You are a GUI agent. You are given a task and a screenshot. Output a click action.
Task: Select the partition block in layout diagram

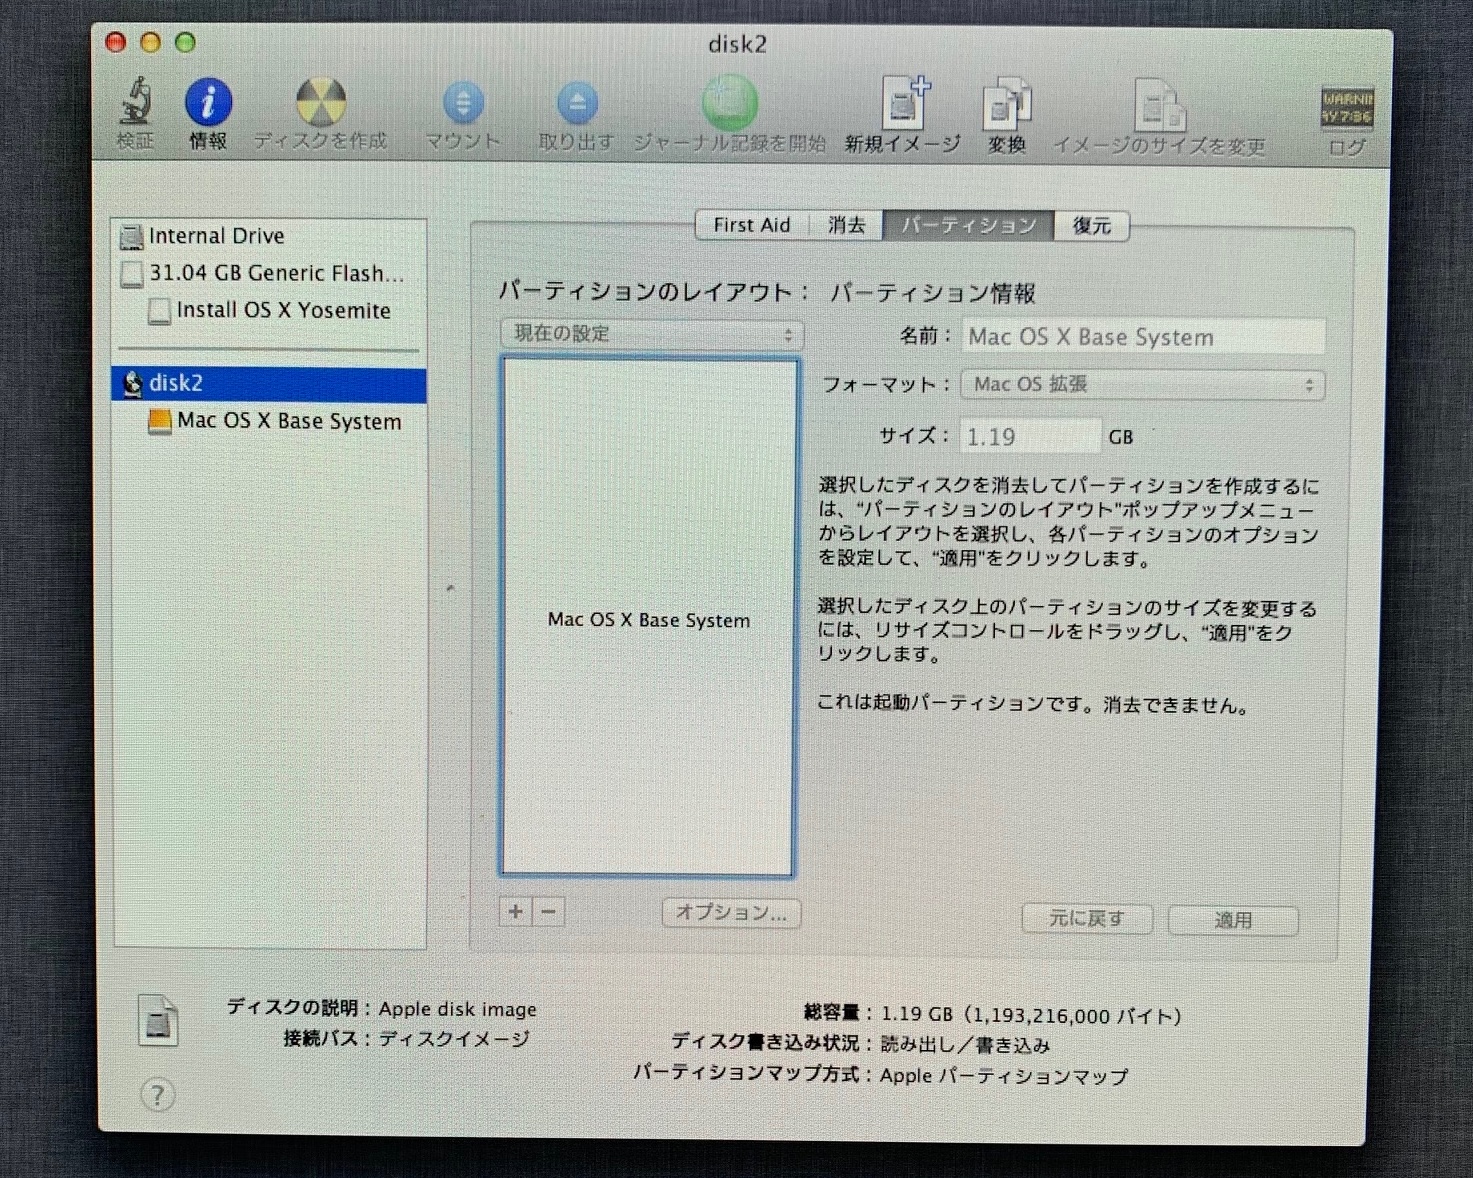pos(648,618)
